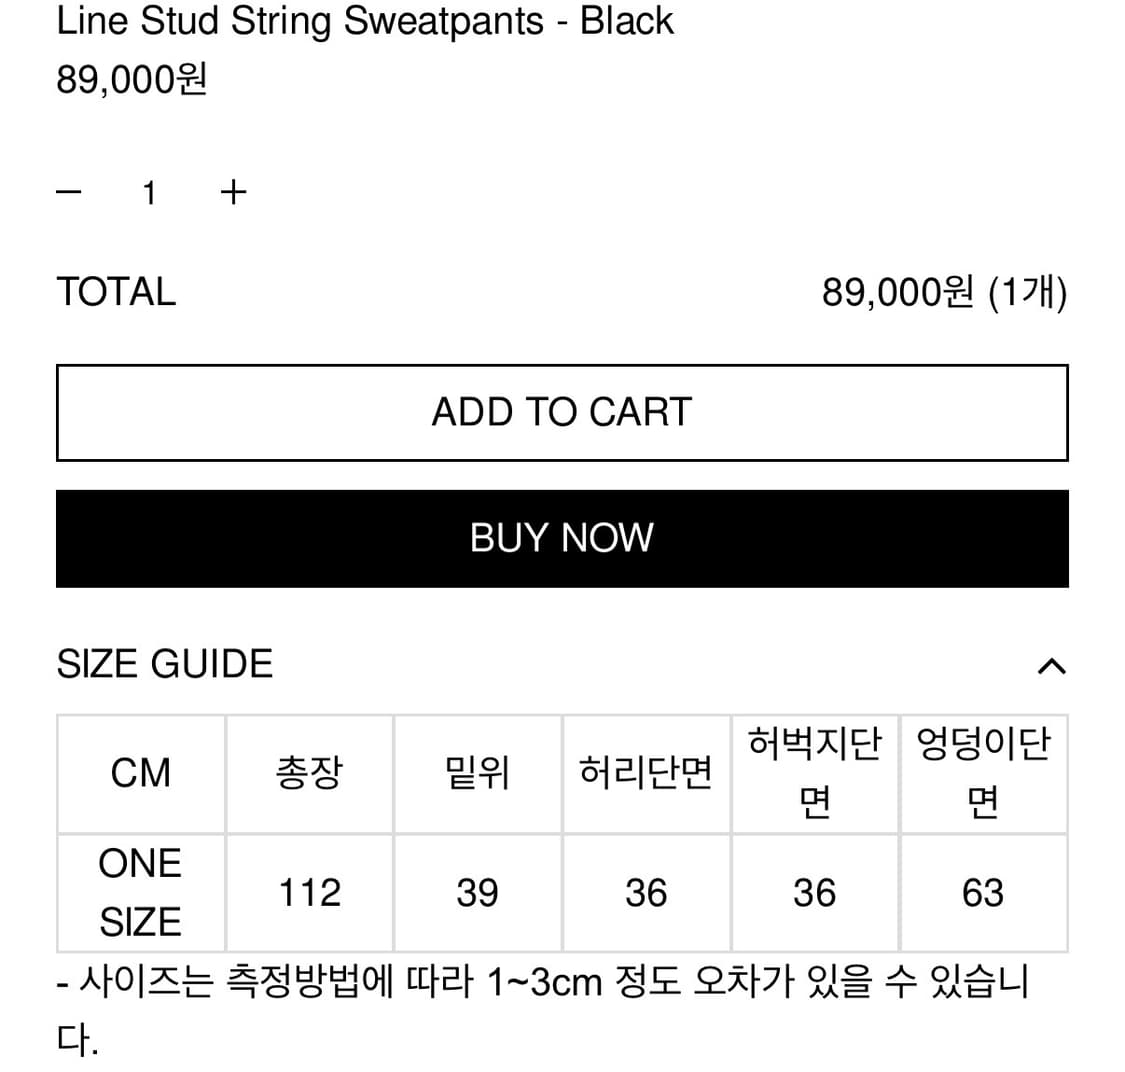Image resolution: width=1125 pixels, height=1072 pixels.
Task: Click the 허벅지단면 column header
Action: 815,773
